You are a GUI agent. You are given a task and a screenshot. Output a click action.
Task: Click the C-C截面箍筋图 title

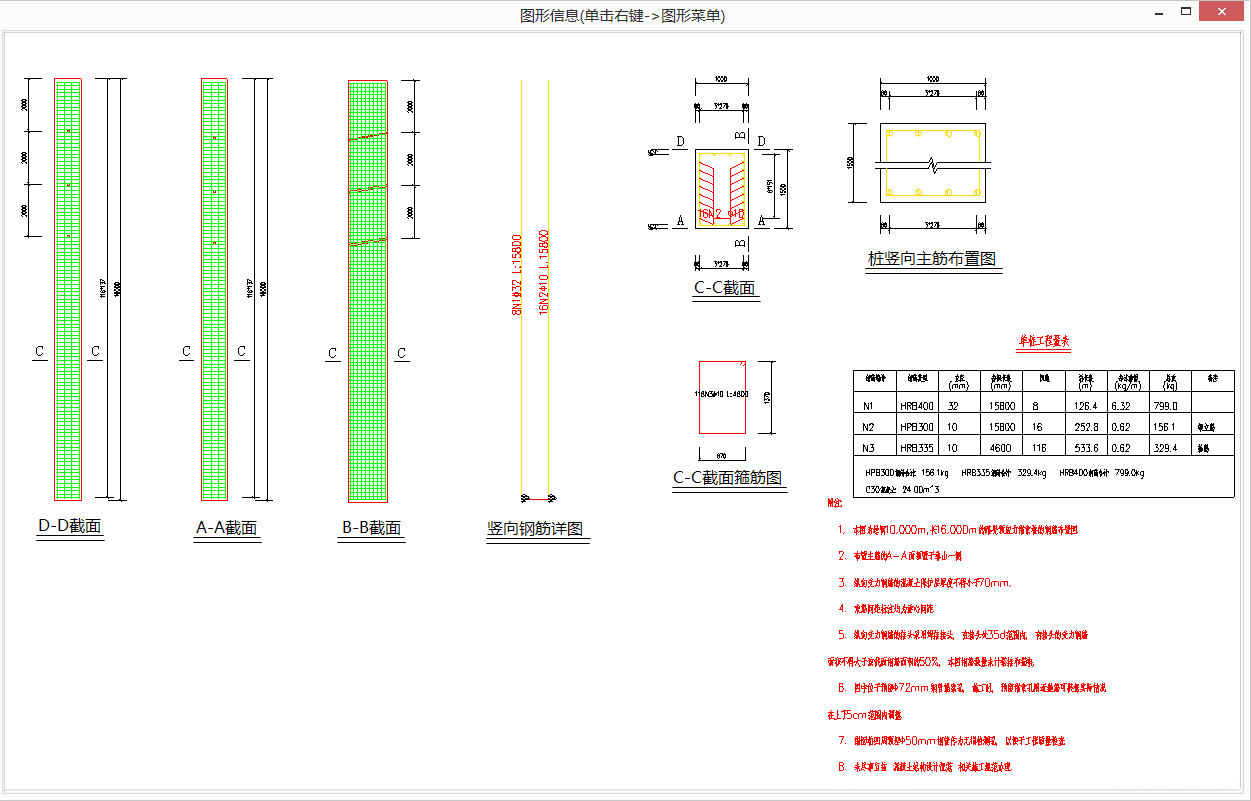[x=726, y=478]
